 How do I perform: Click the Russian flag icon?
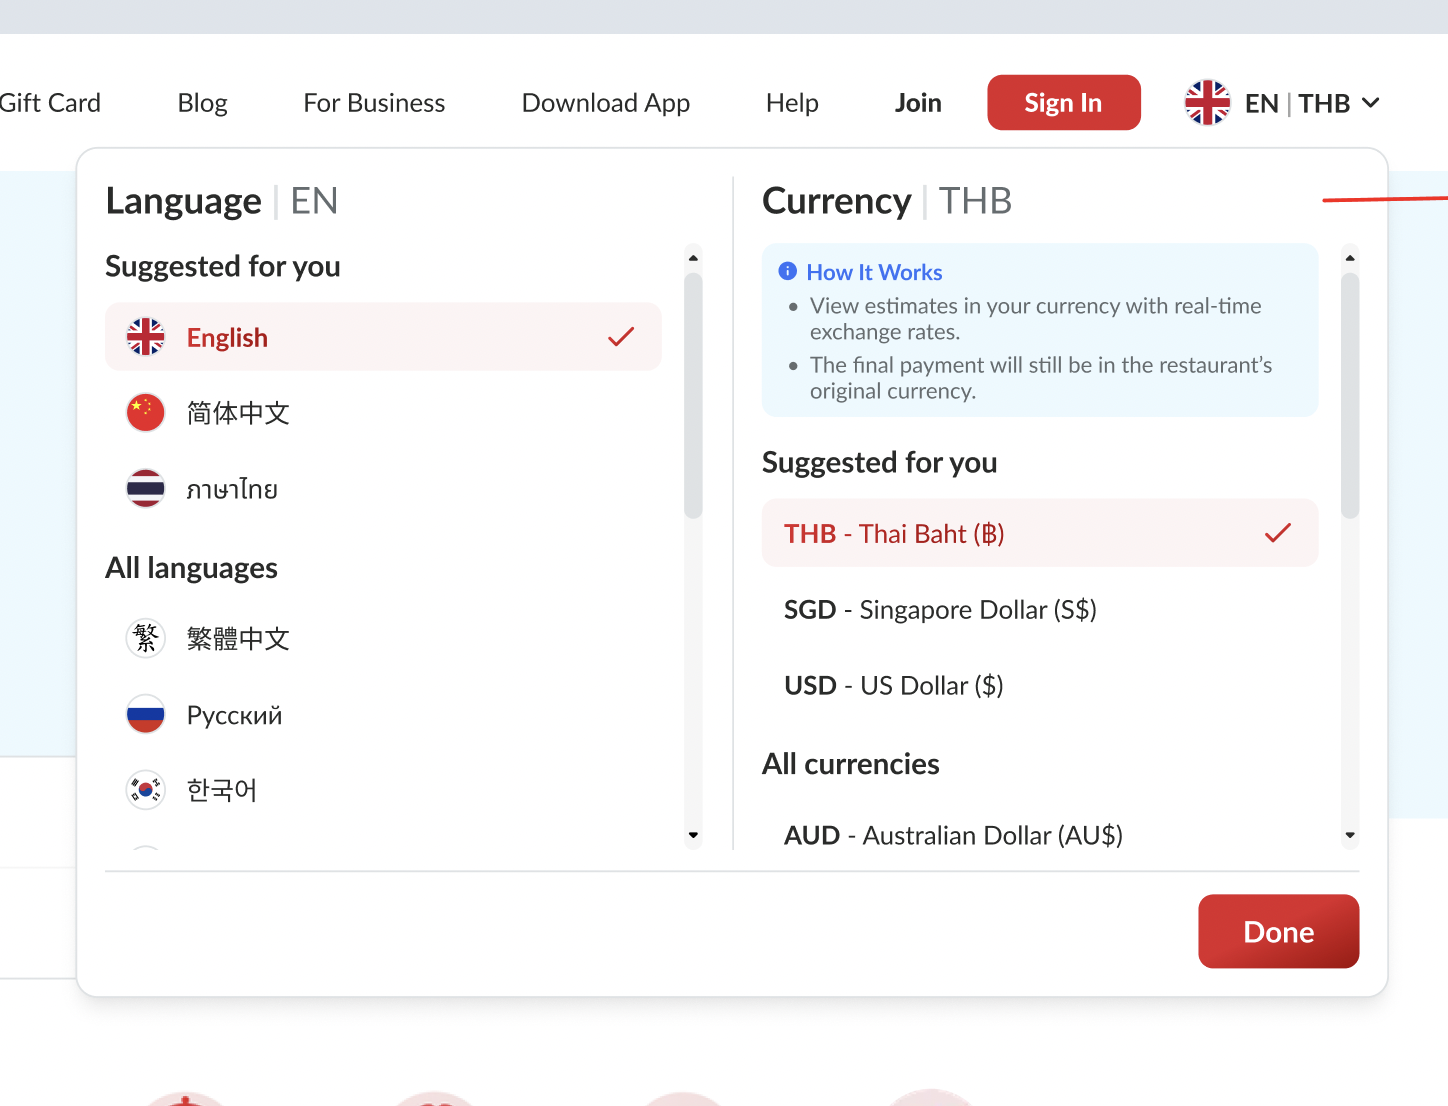(x=146, y=715)
